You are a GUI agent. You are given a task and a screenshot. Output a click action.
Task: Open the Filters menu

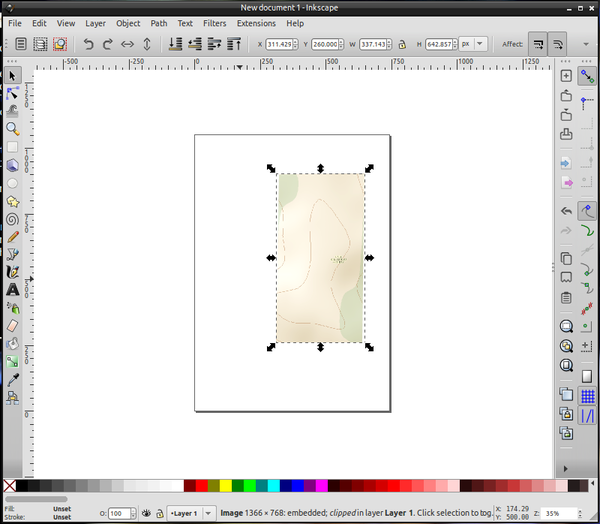coord(214,23)
